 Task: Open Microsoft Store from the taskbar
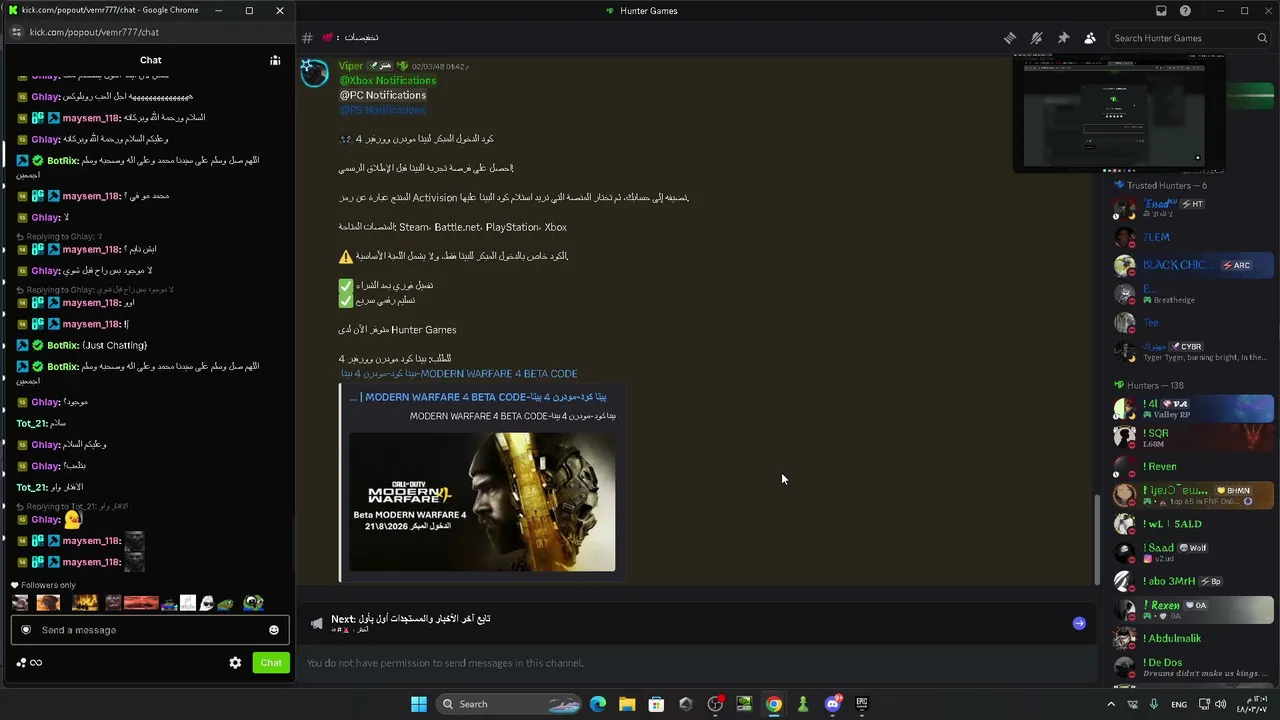[656, 704]
